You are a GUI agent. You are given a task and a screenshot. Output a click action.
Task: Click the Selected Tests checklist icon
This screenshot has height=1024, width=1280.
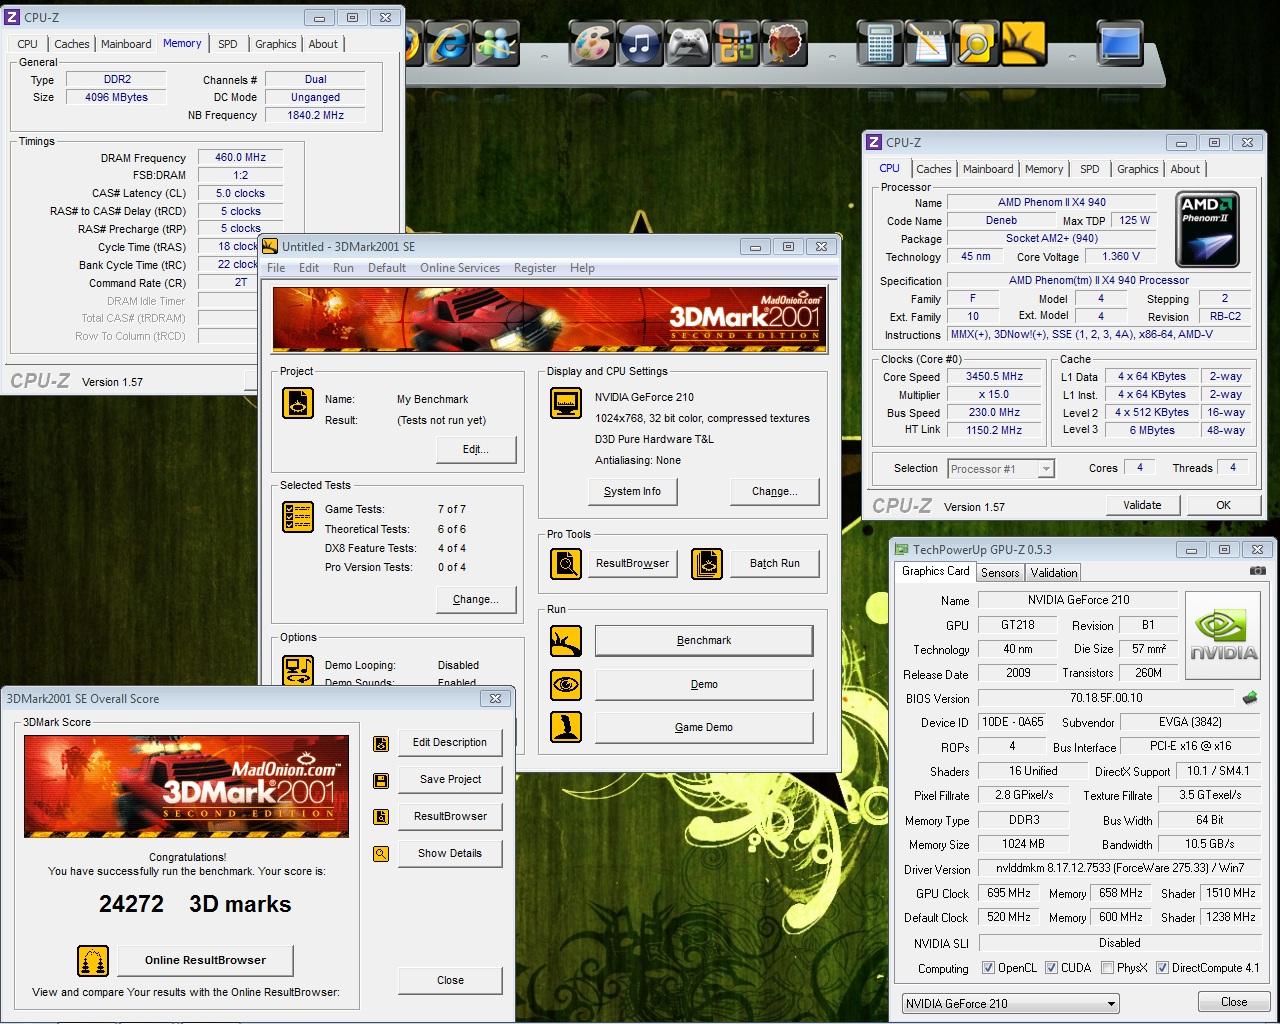tap(298, 516)
